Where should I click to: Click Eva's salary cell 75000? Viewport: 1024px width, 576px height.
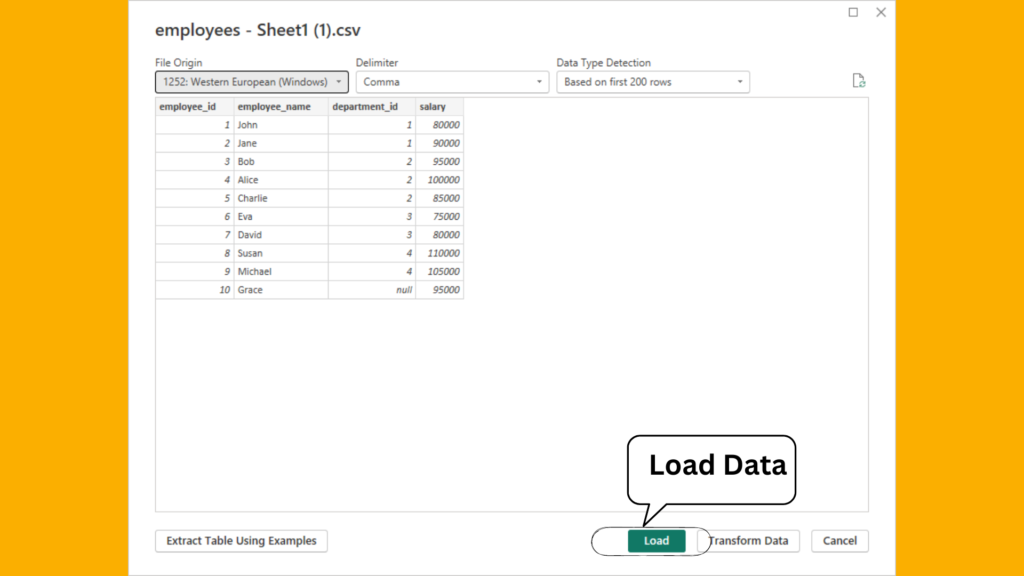(x=440, y=216)
